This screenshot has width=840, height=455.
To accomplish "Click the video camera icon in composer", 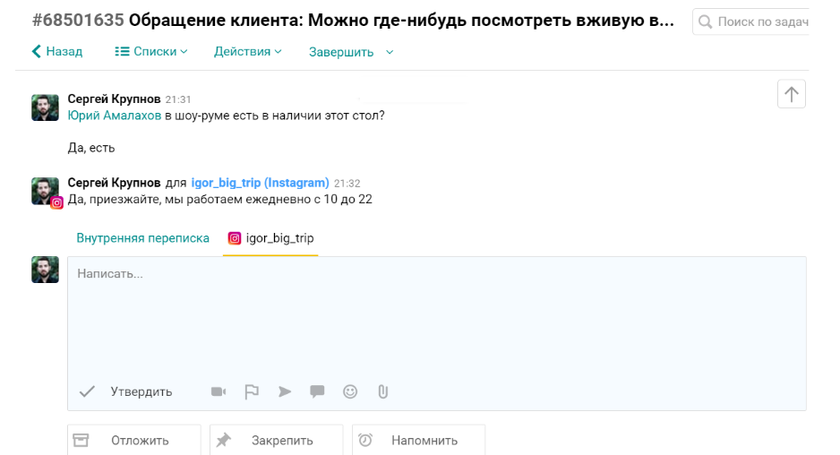I will [x=218, y=392].
